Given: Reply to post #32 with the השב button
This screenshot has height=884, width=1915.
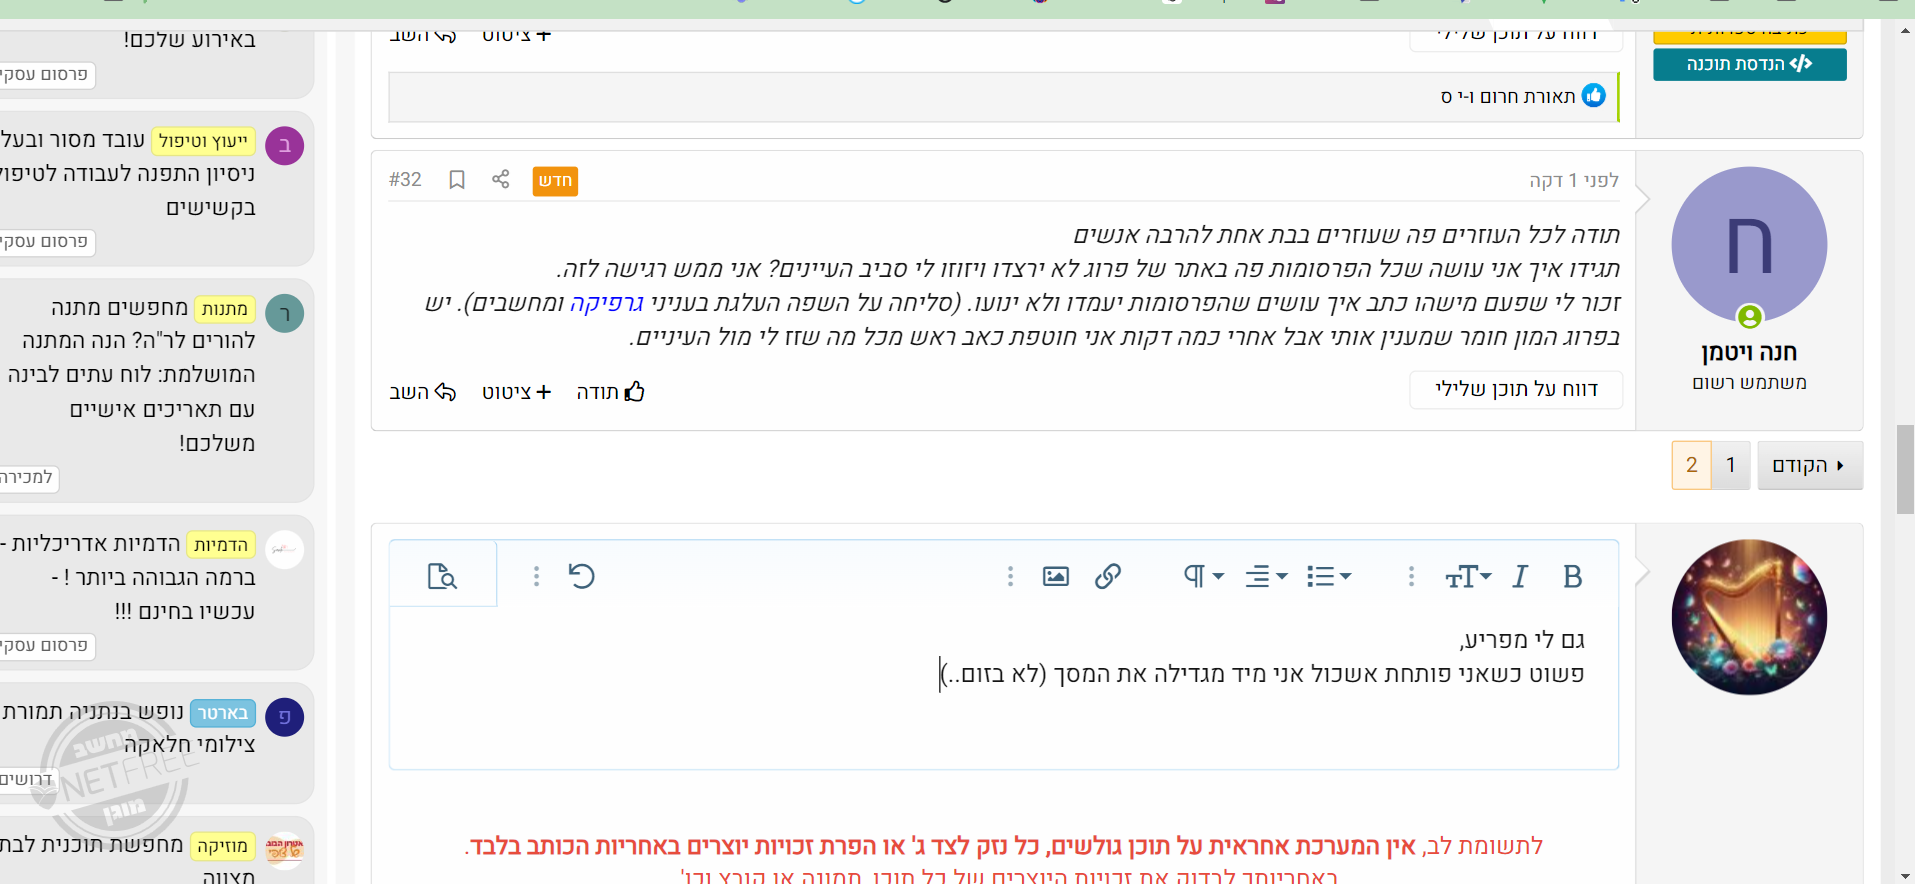Looking at the screenshot, I should click(x=422, y=392).
